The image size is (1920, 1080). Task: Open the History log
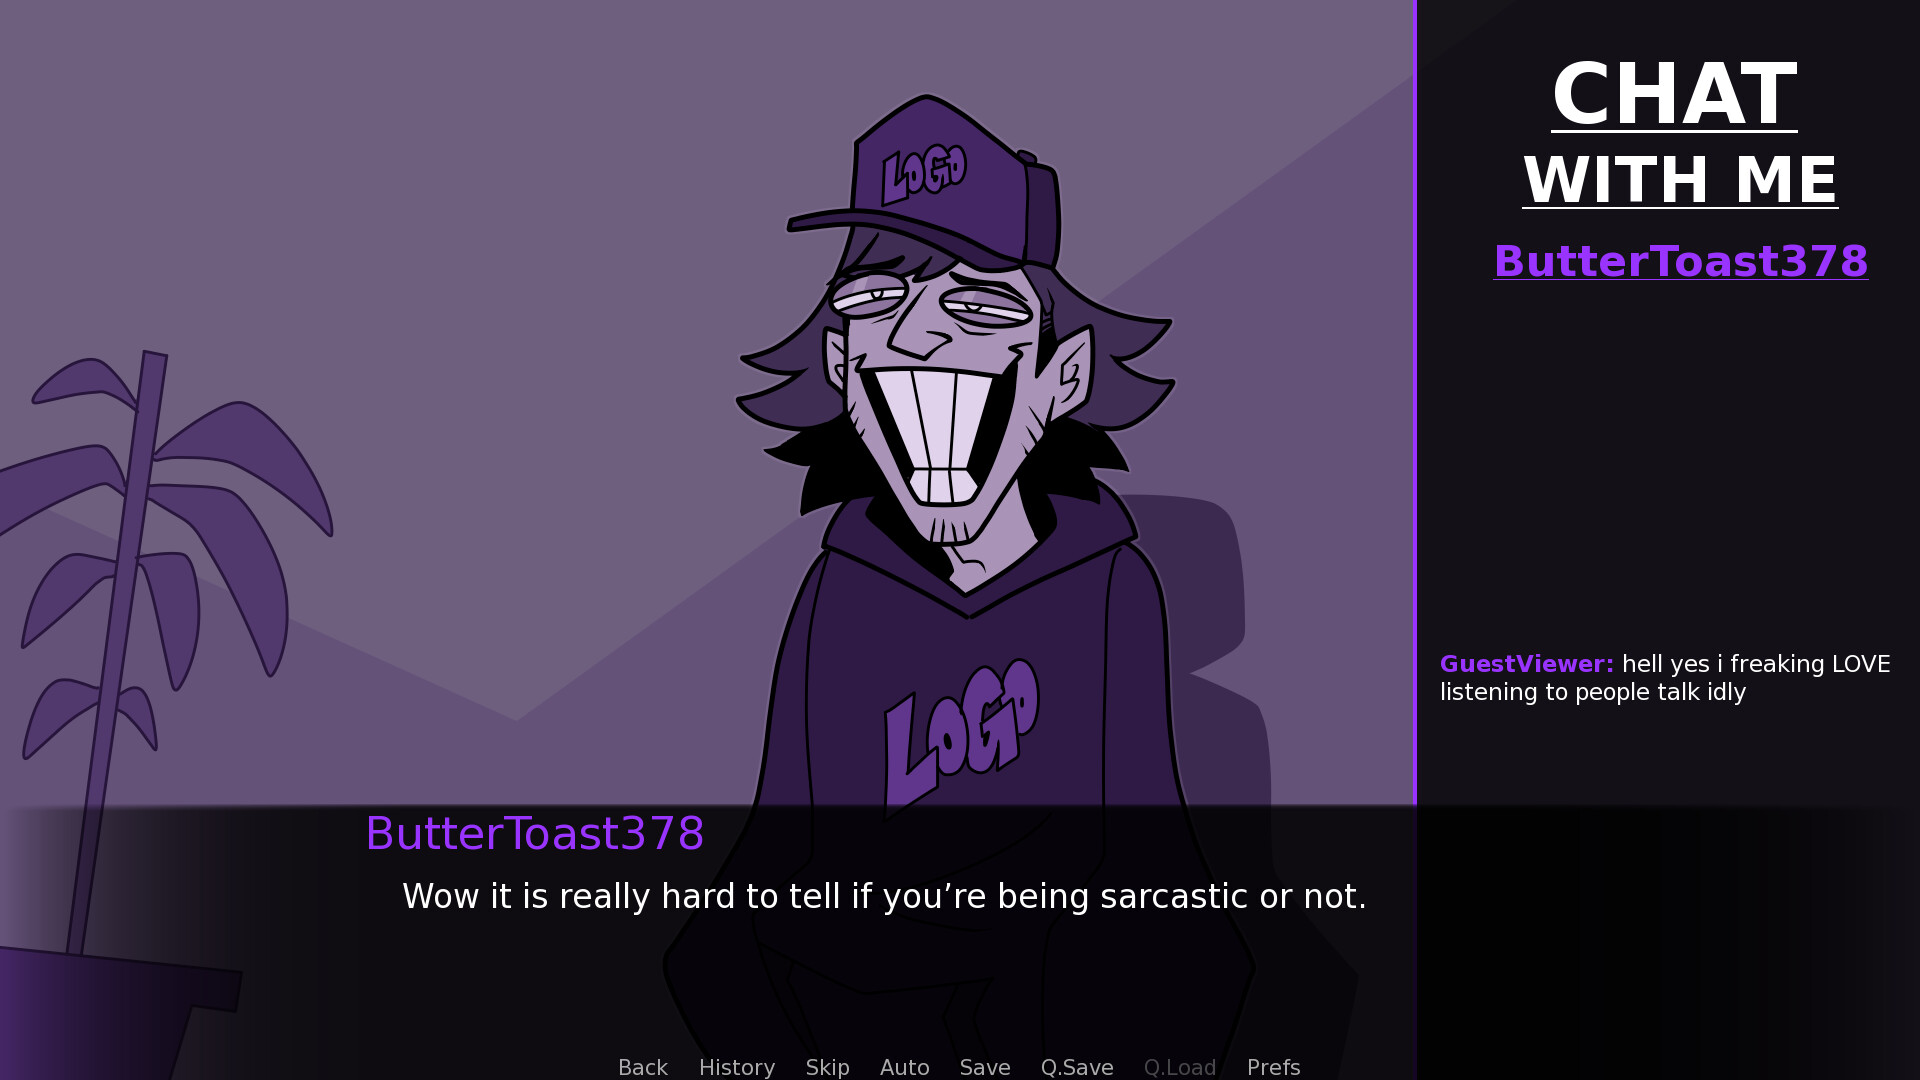coord(737,1067)
